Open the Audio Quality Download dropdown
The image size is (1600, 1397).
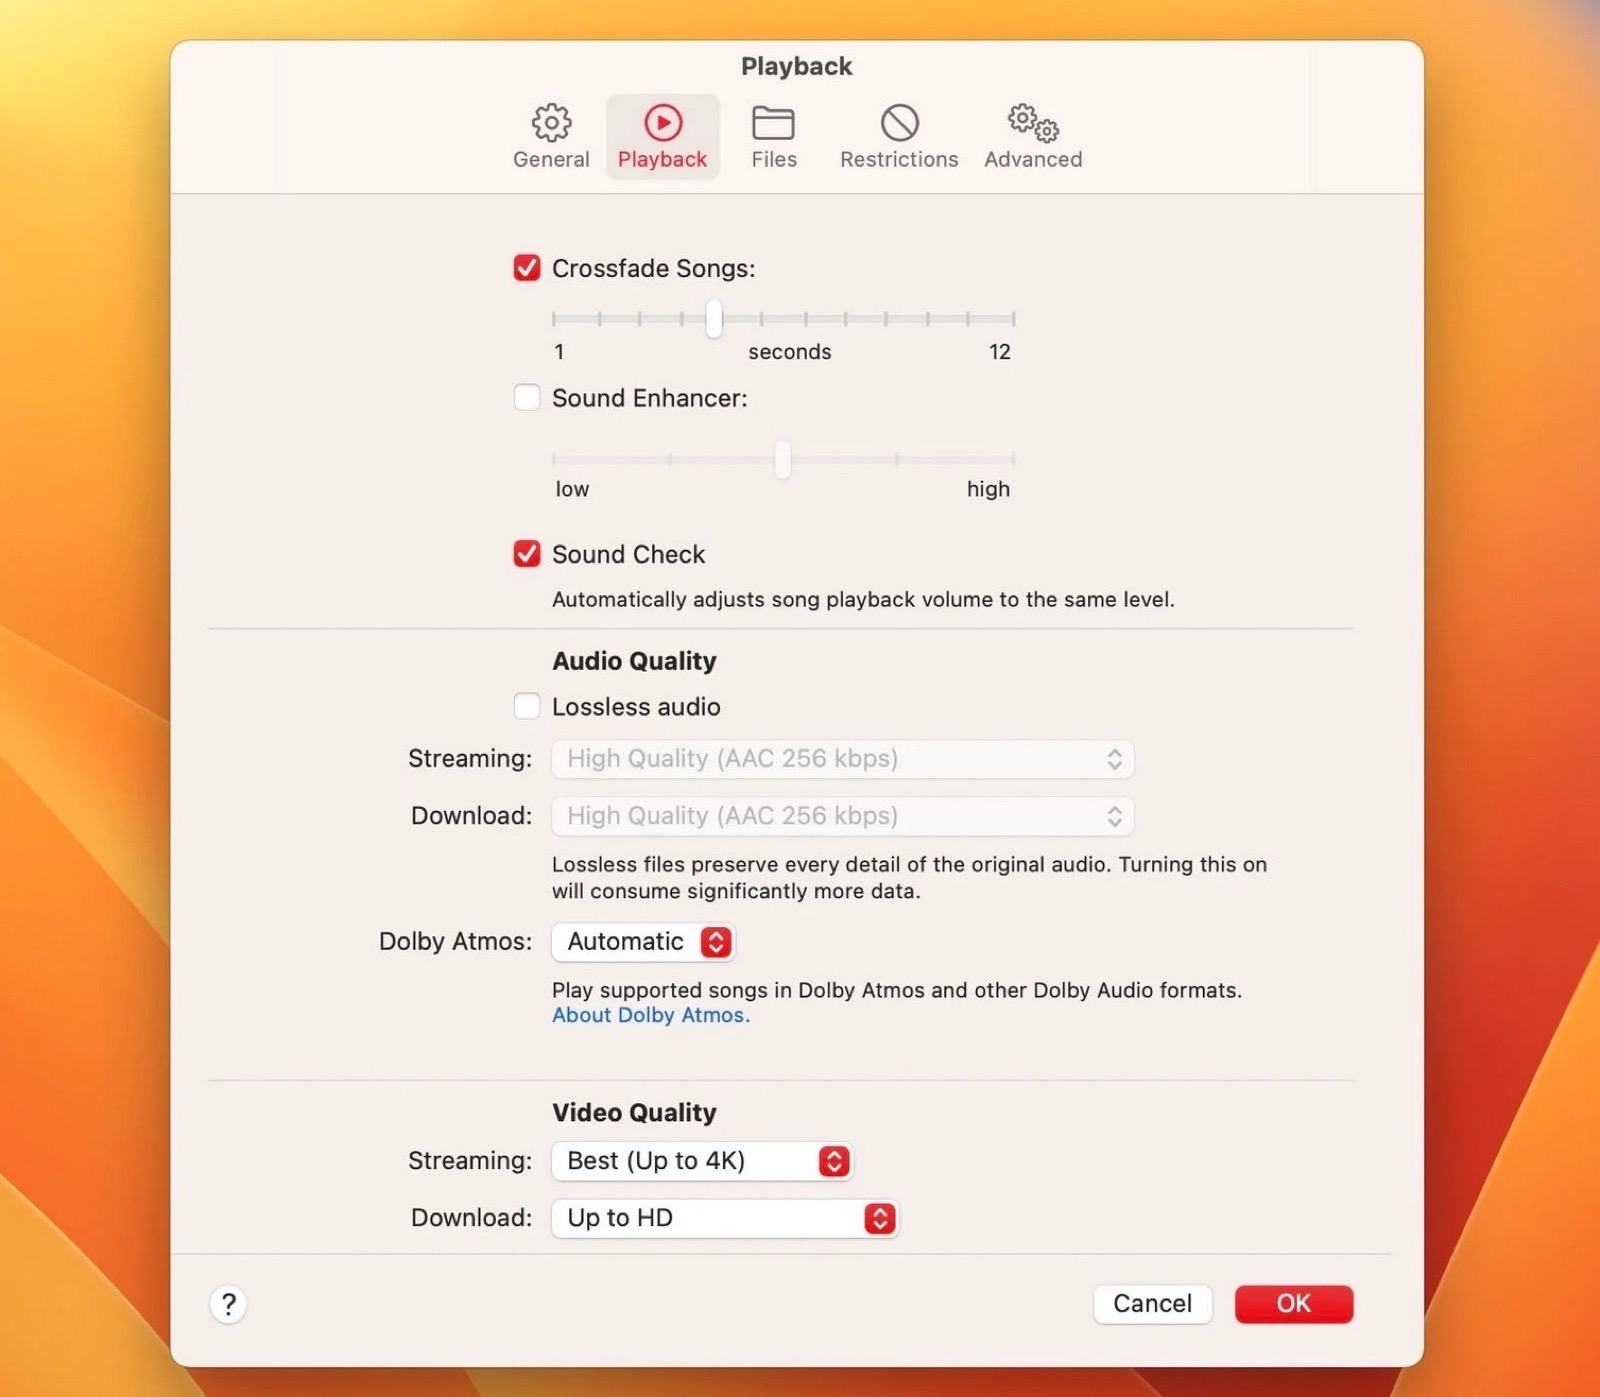843,816
